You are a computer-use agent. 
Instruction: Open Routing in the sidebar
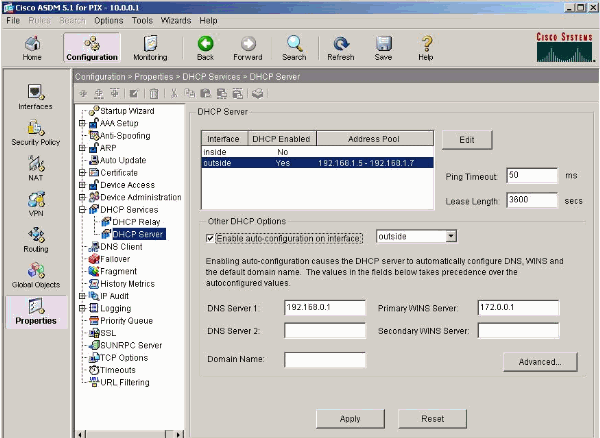pyautogui.click(x=35, y=239)
